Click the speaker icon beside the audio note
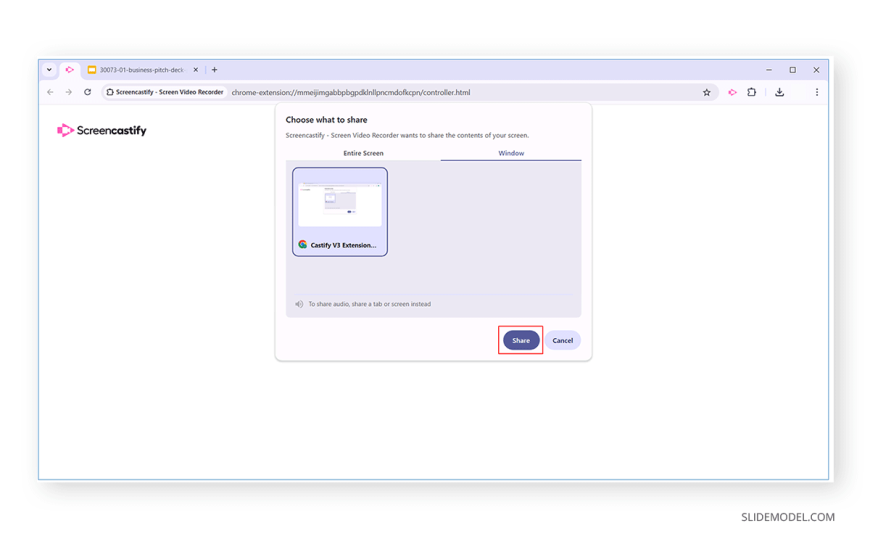Viewport: 870px width, 539px height. tap(299, 304)
